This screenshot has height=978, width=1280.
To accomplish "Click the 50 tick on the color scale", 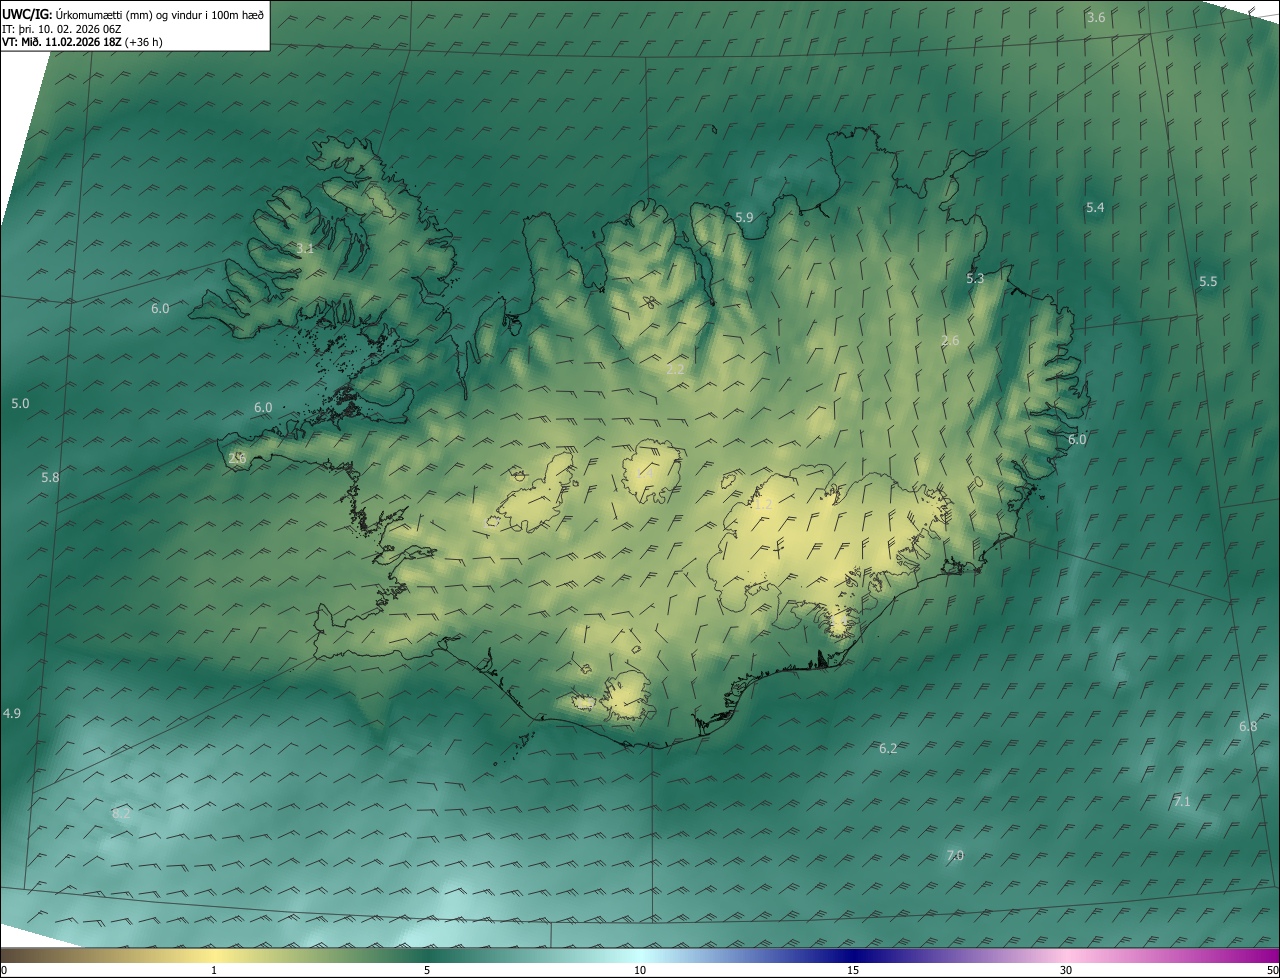I will pyautogui.click(x=1272, y=970).
